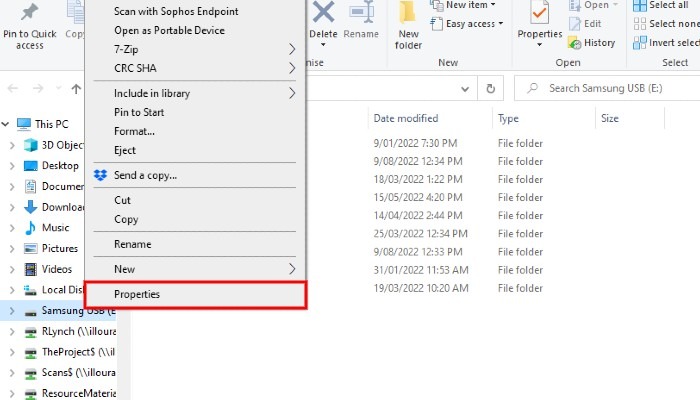Choose Open as Portable Device
Image resolution: width=700 pixels, height=400 pixels.
[195, 31]
